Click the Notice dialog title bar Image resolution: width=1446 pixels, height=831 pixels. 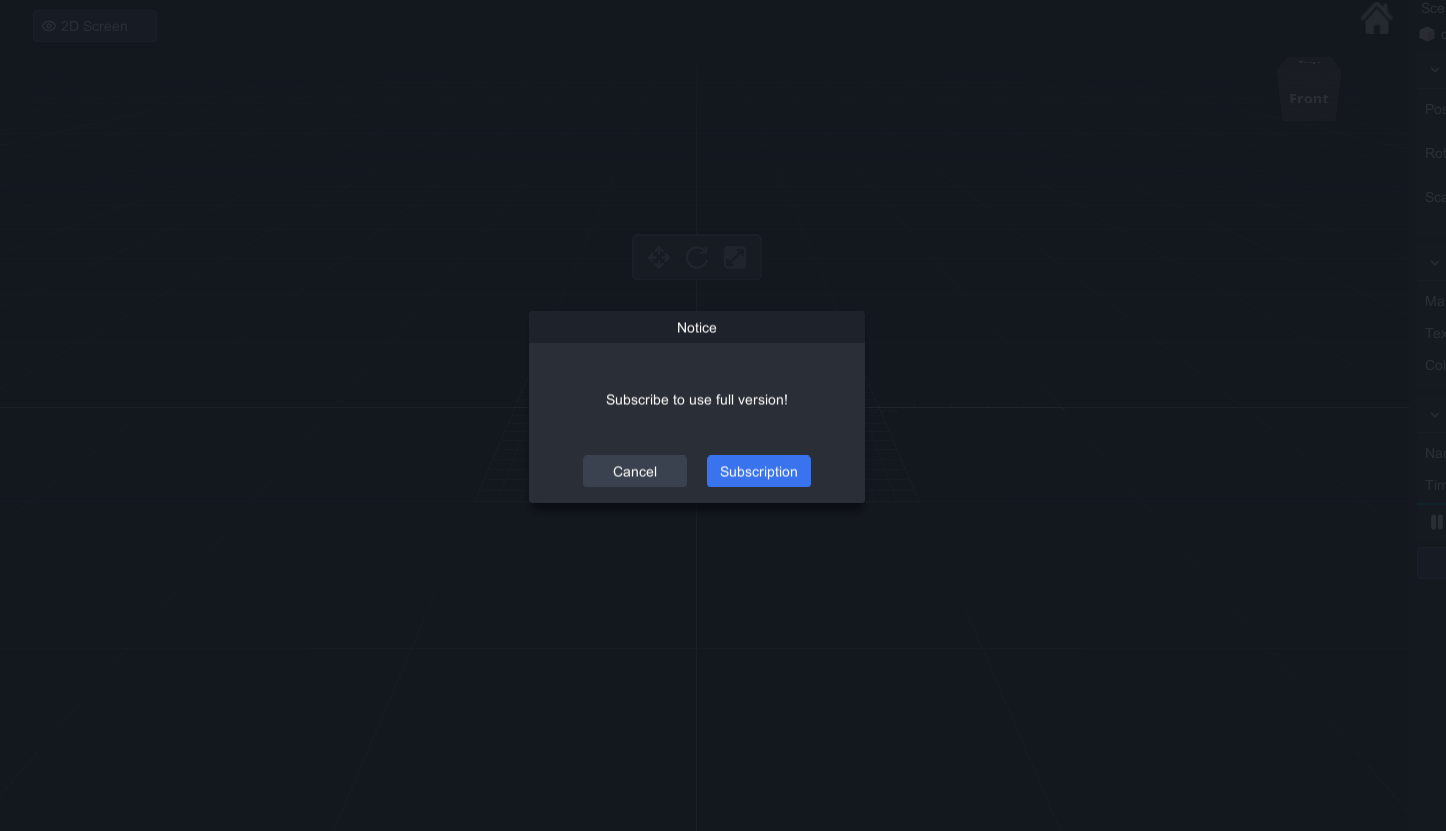(x=697, y=327)
